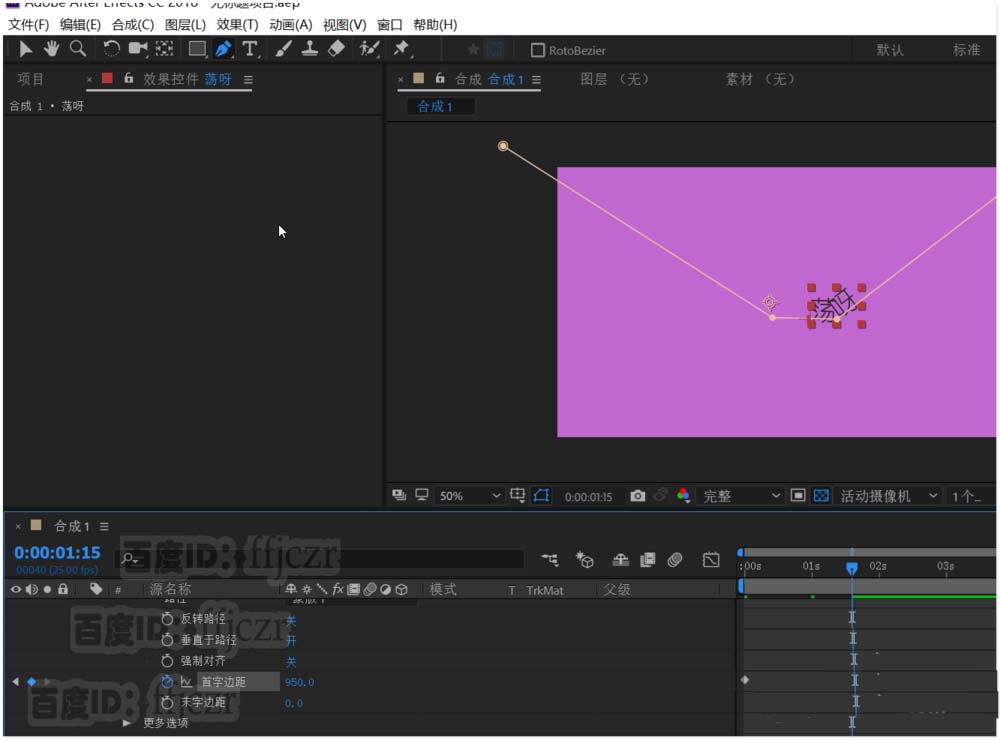
Task: Enable the RotoBezier checkbox
Action: [x=538, y=50]
